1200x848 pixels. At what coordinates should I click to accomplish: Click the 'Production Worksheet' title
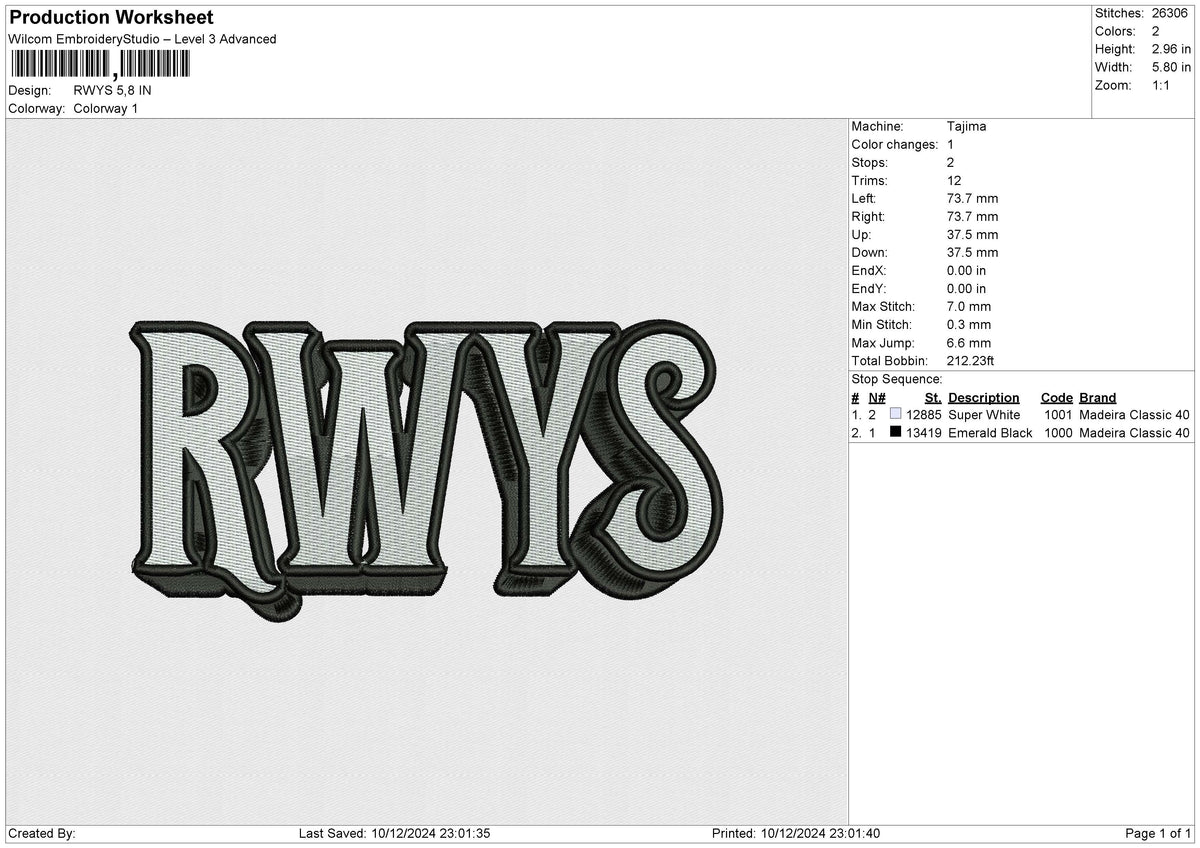[111, 18]
